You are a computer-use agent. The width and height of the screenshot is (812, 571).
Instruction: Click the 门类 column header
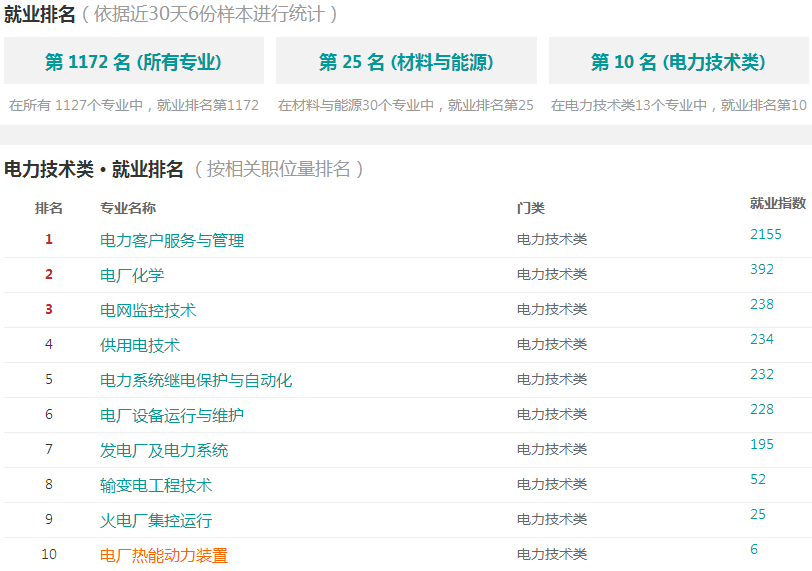(531, 208)
